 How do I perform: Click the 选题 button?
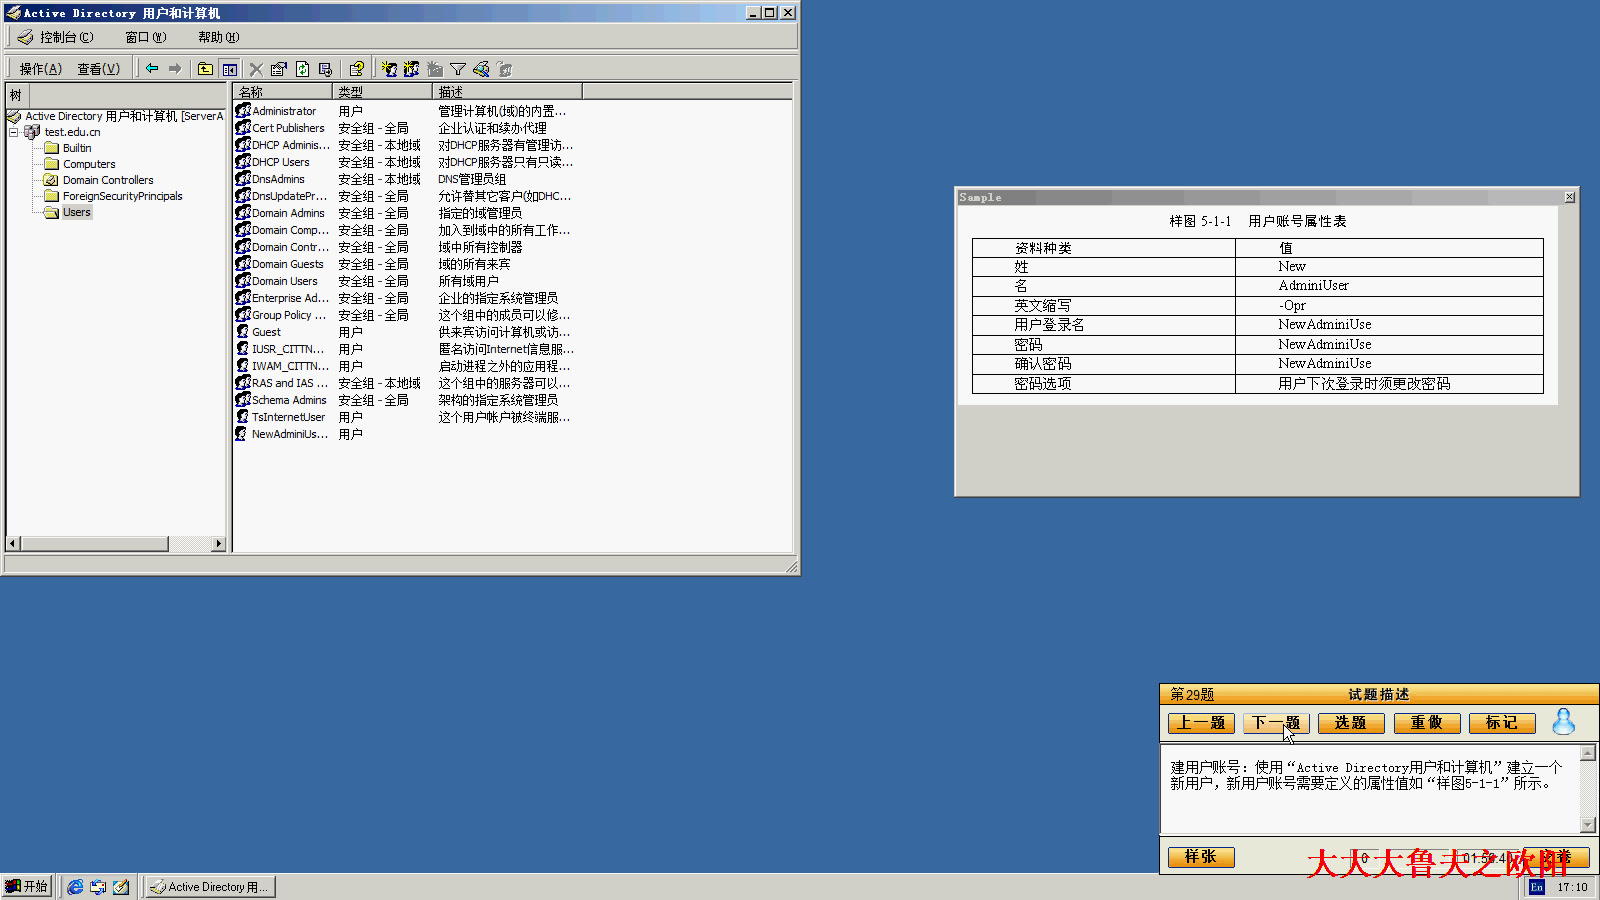pos(1351,723)
